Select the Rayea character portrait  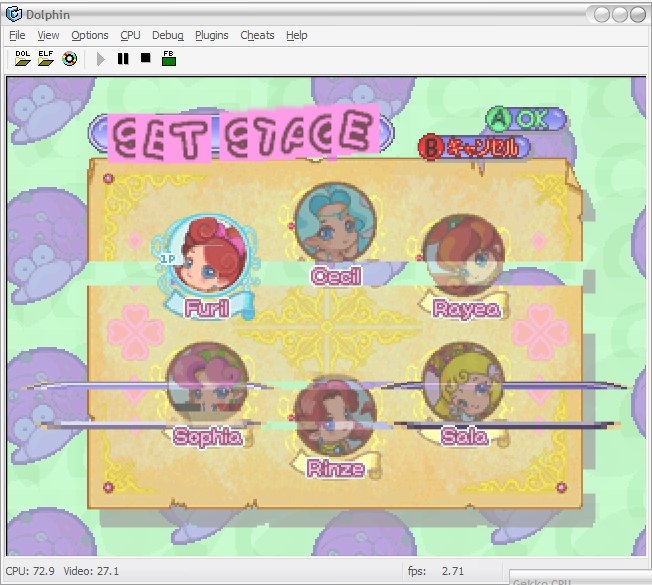coord(464,256)
